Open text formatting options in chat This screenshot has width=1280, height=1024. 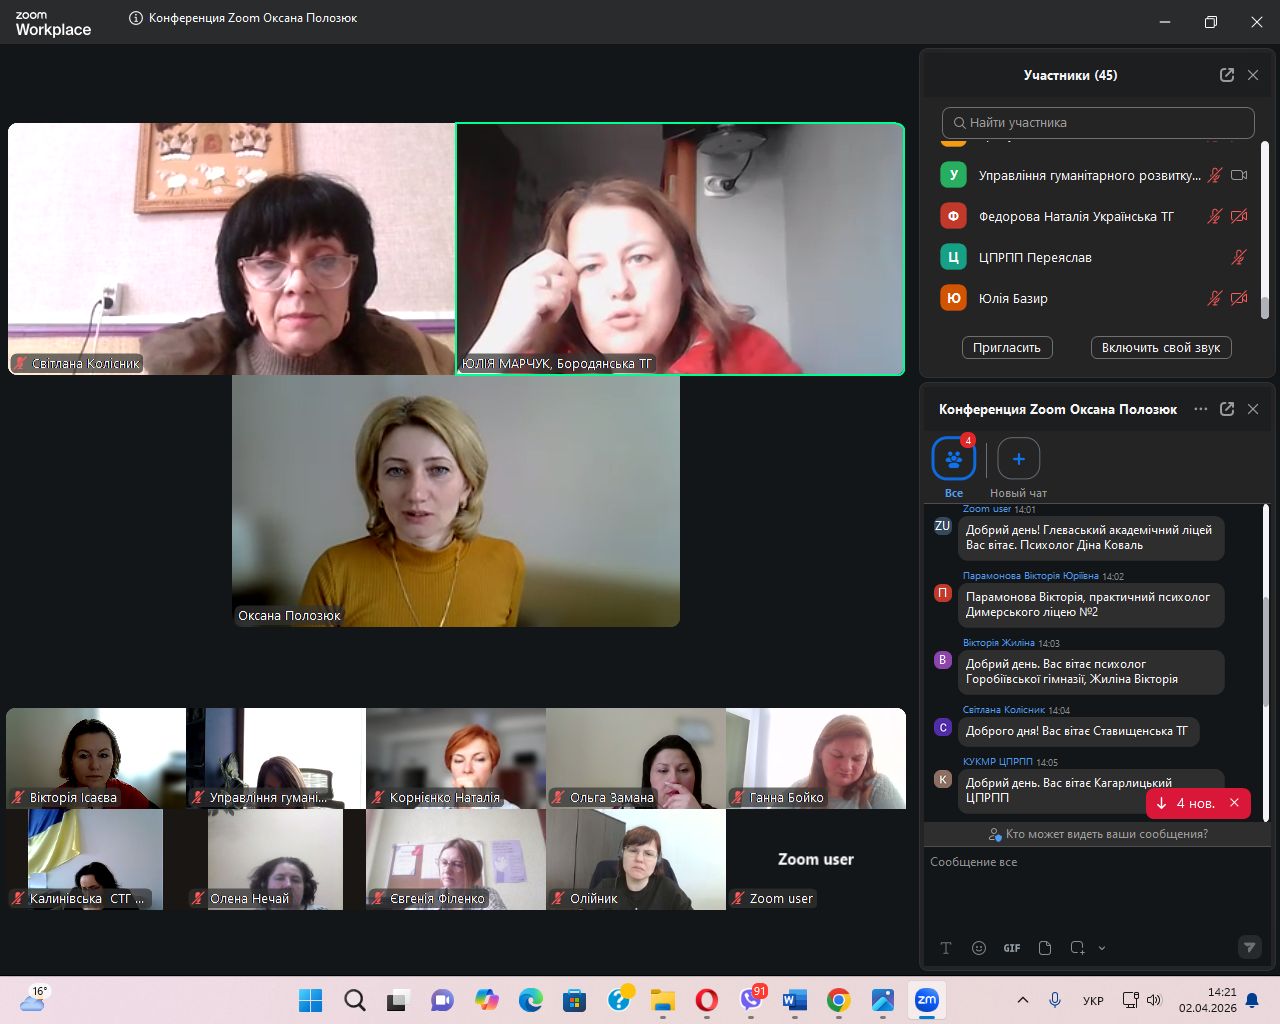click(x=946, y=948)
